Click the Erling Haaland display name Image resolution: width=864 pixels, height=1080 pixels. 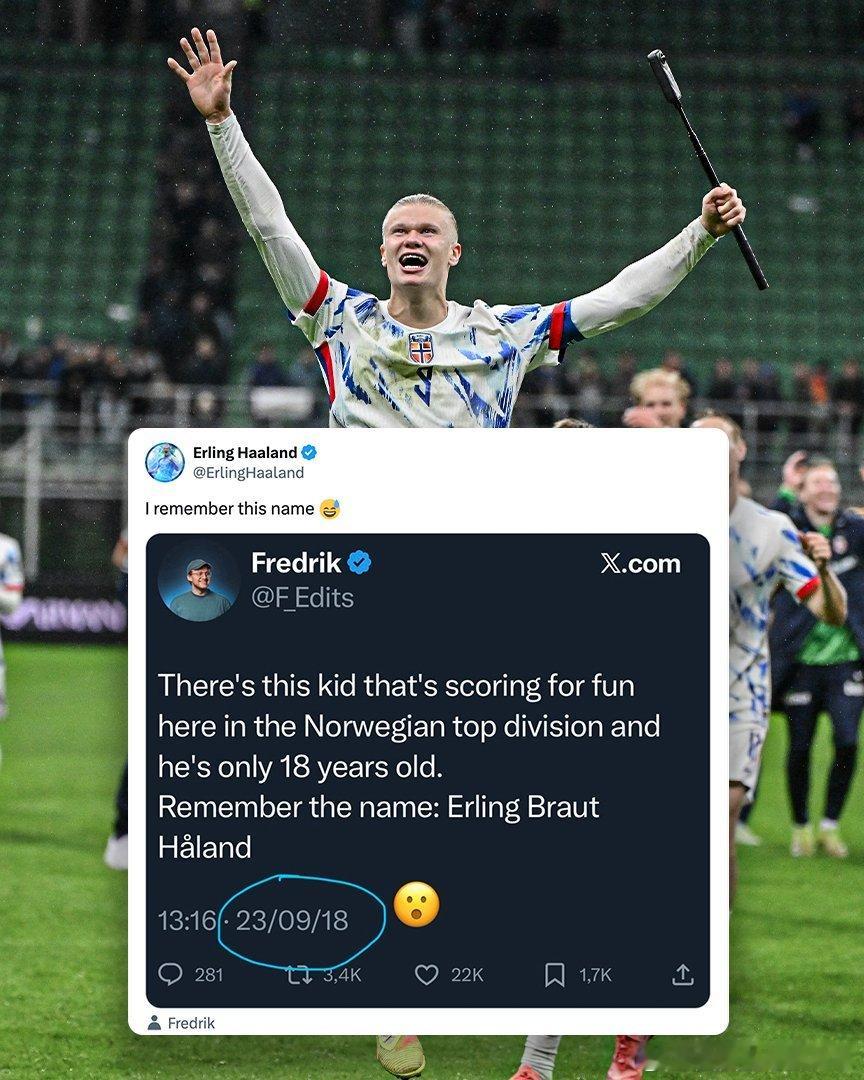pos(245,453)
